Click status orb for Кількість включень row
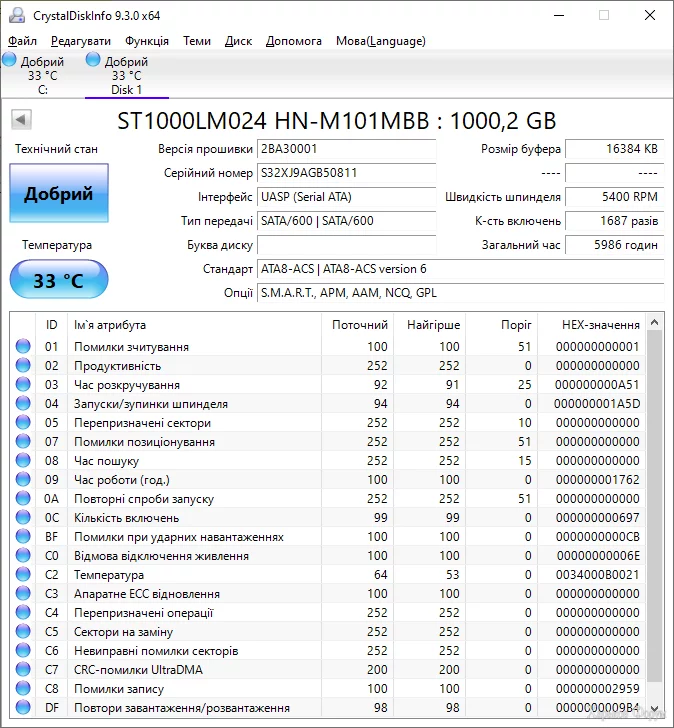The image size is (674, 728). tap(23, 517)
